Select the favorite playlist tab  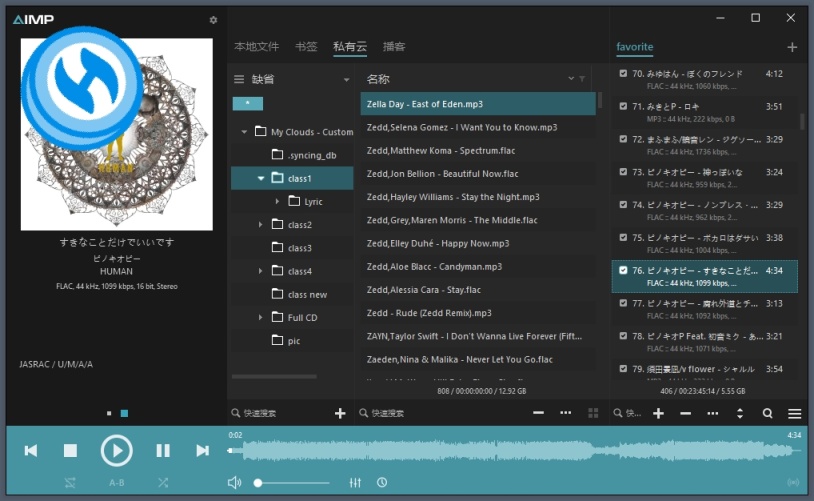634,47
